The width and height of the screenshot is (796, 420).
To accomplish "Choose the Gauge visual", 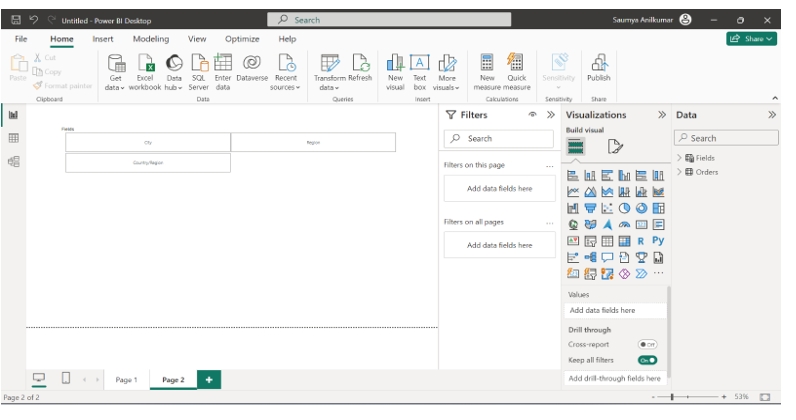I will click(x=624, y=224).
